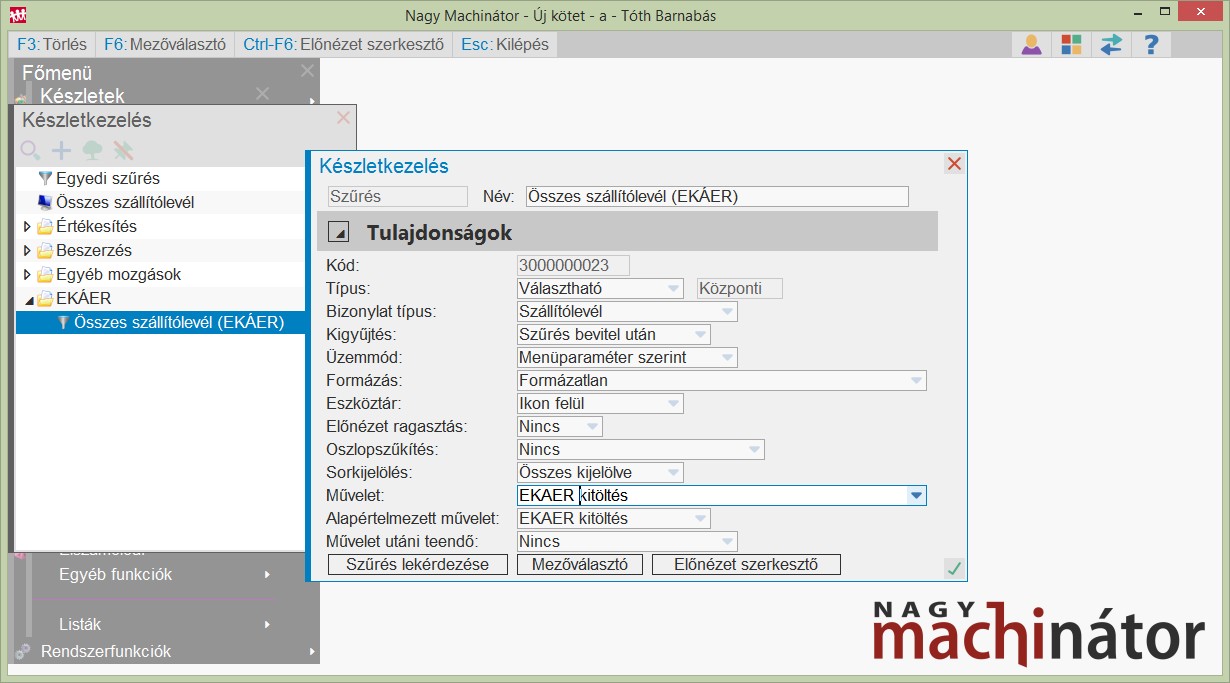Click the Egyéb mozgások folder icon

44,274
